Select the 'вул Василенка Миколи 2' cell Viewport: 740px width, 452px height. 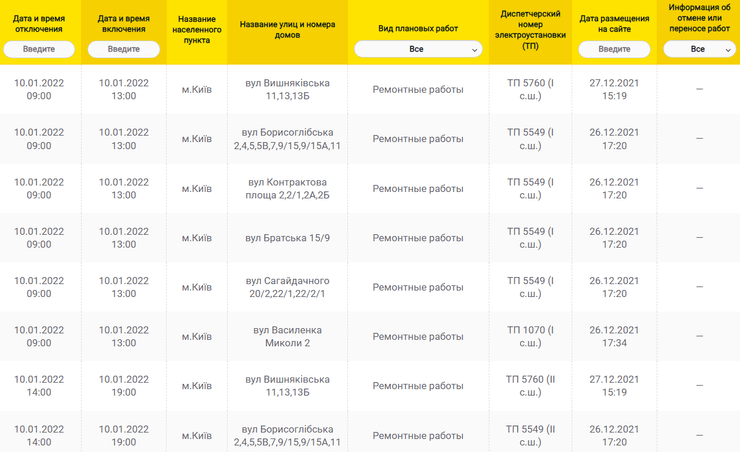287,336
